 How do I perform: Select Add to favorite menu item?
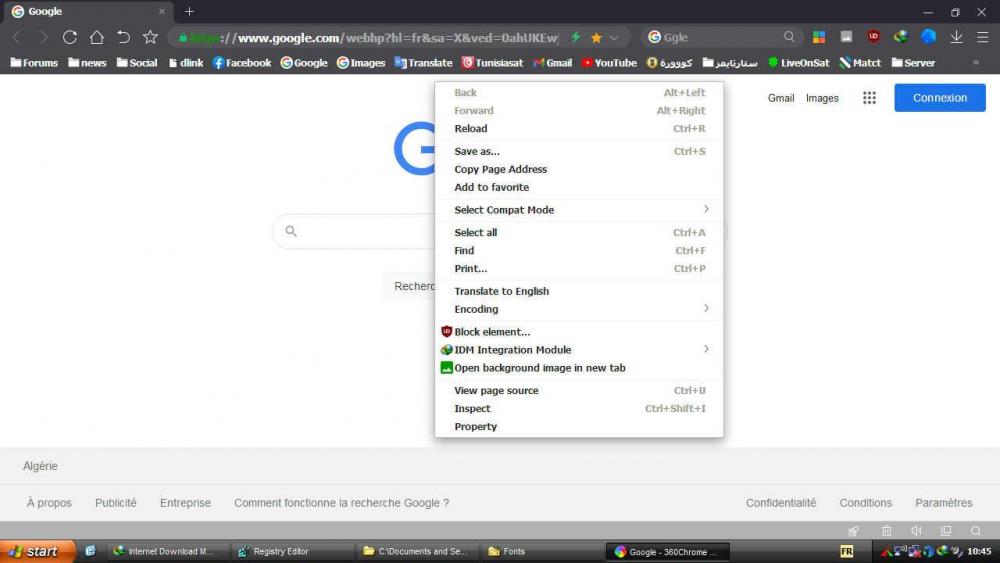(579, 187)
